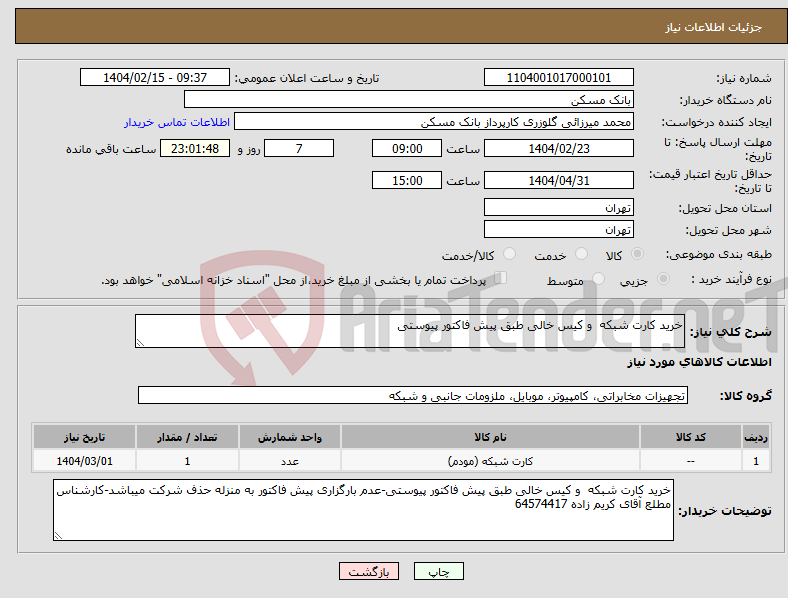Click the چاپ print button
Viewport: 788px width, 598px height.
tap(439, 571)
